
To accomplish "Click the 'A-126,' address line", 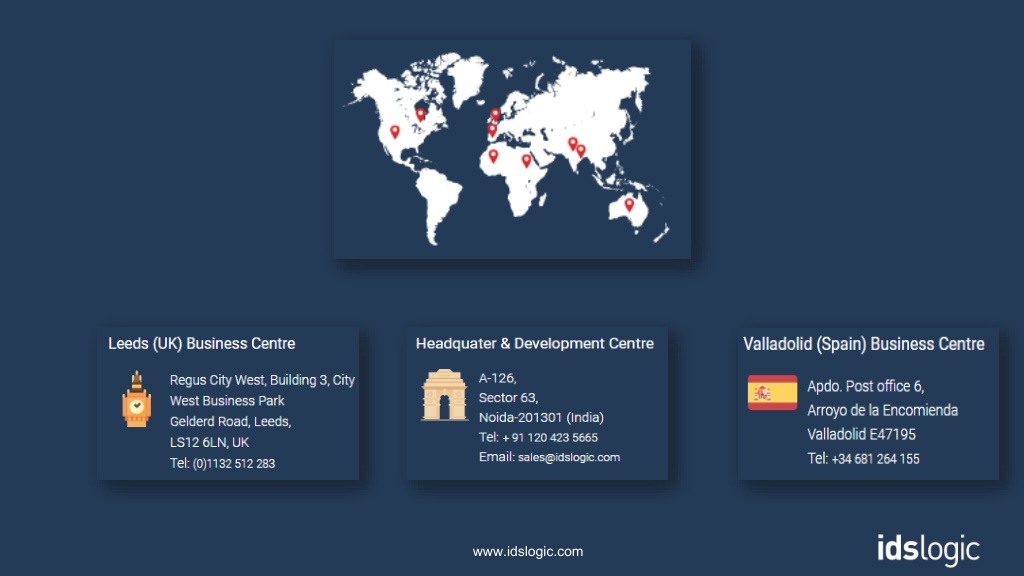I will point(498,378).
